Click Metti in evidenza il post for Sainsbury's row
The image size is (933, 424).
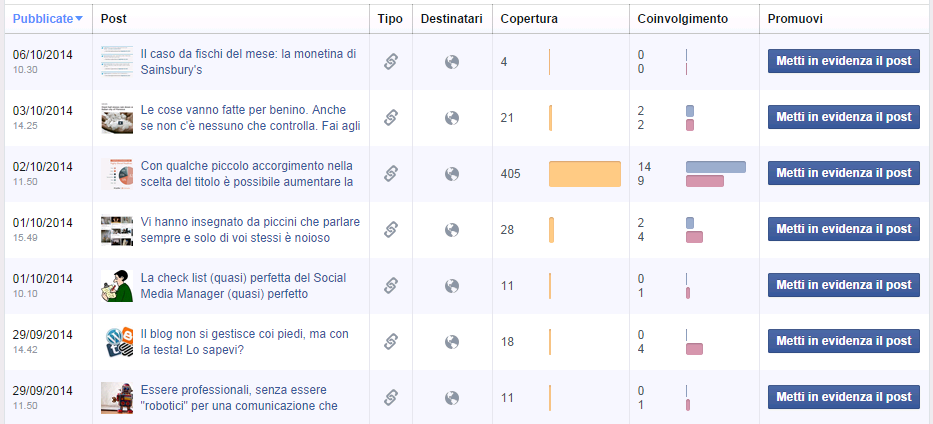[x=843, y=61]
